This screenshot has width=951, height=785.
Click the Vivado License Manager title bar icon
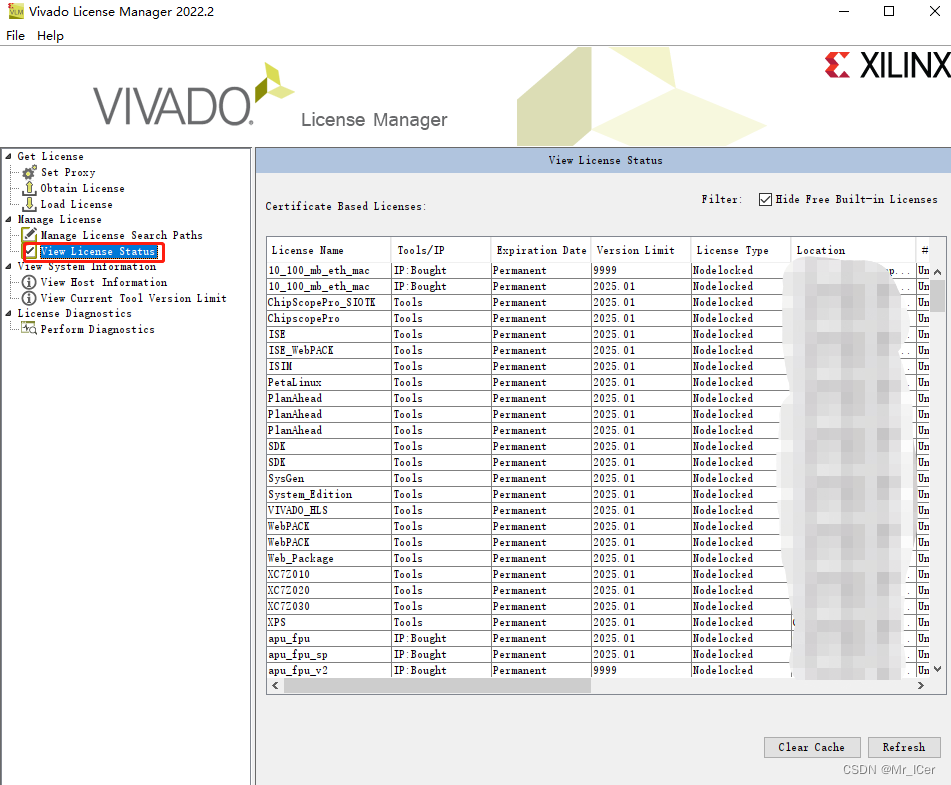coord(16,11)
